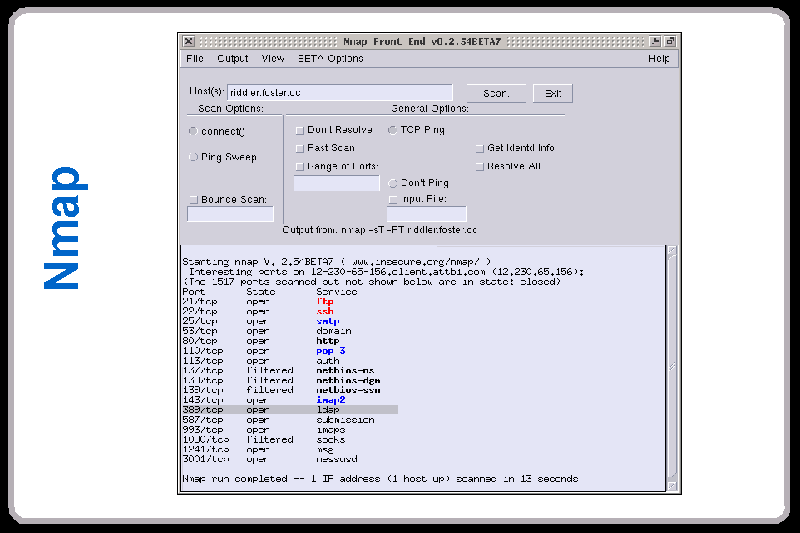
Task: Select the 993/tcp imaps output row
Action: click(264, 430)
